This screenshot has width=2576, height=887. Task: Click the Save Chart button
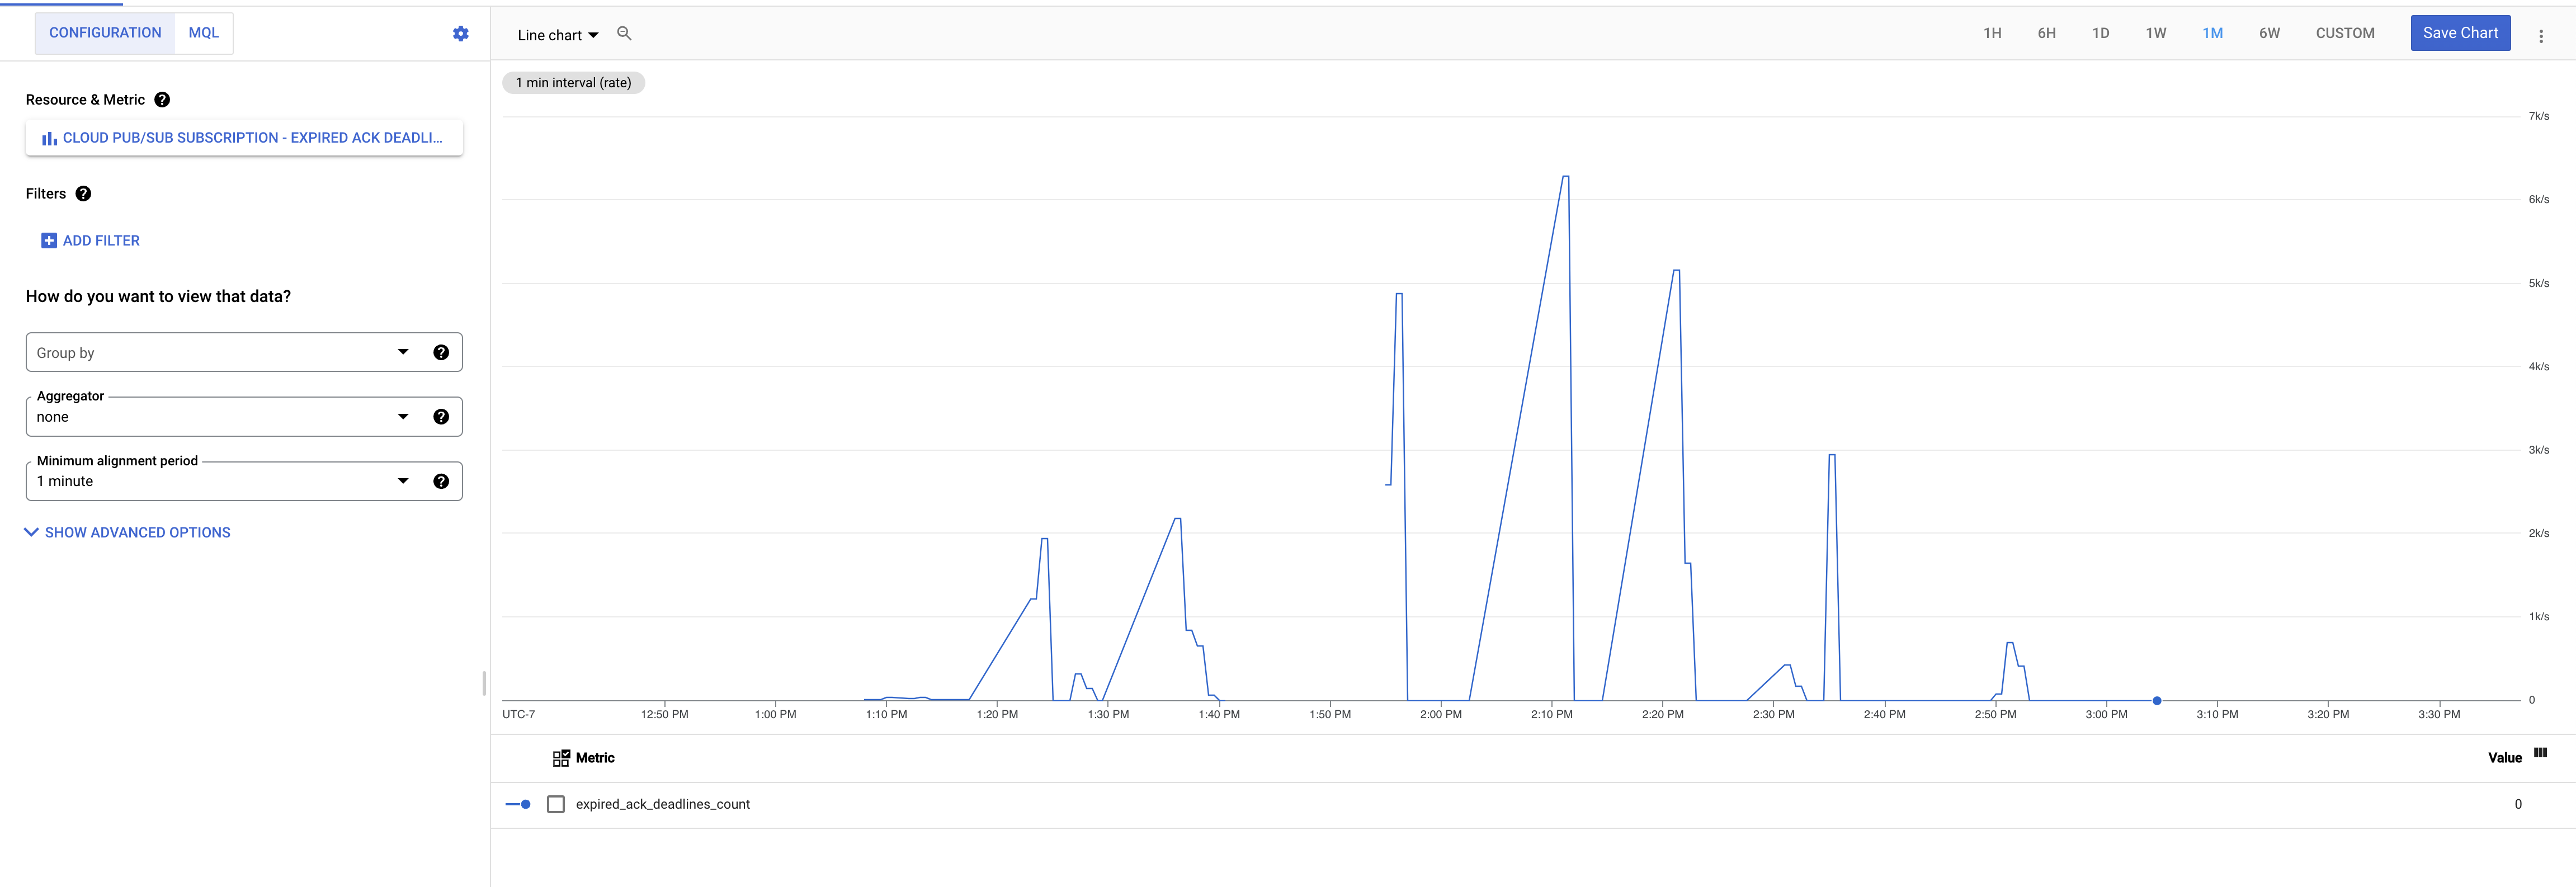[2461, 32]
